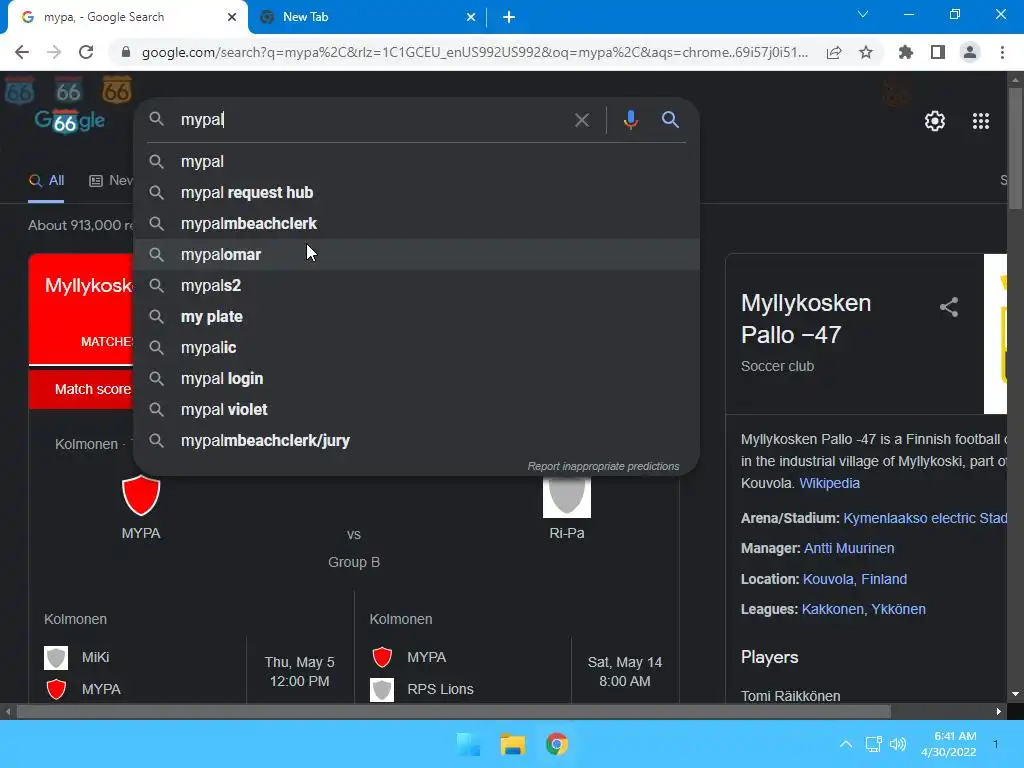The image size is (1024, 768).
Task: Click the browser forward arrow
Action: point(54,52)
